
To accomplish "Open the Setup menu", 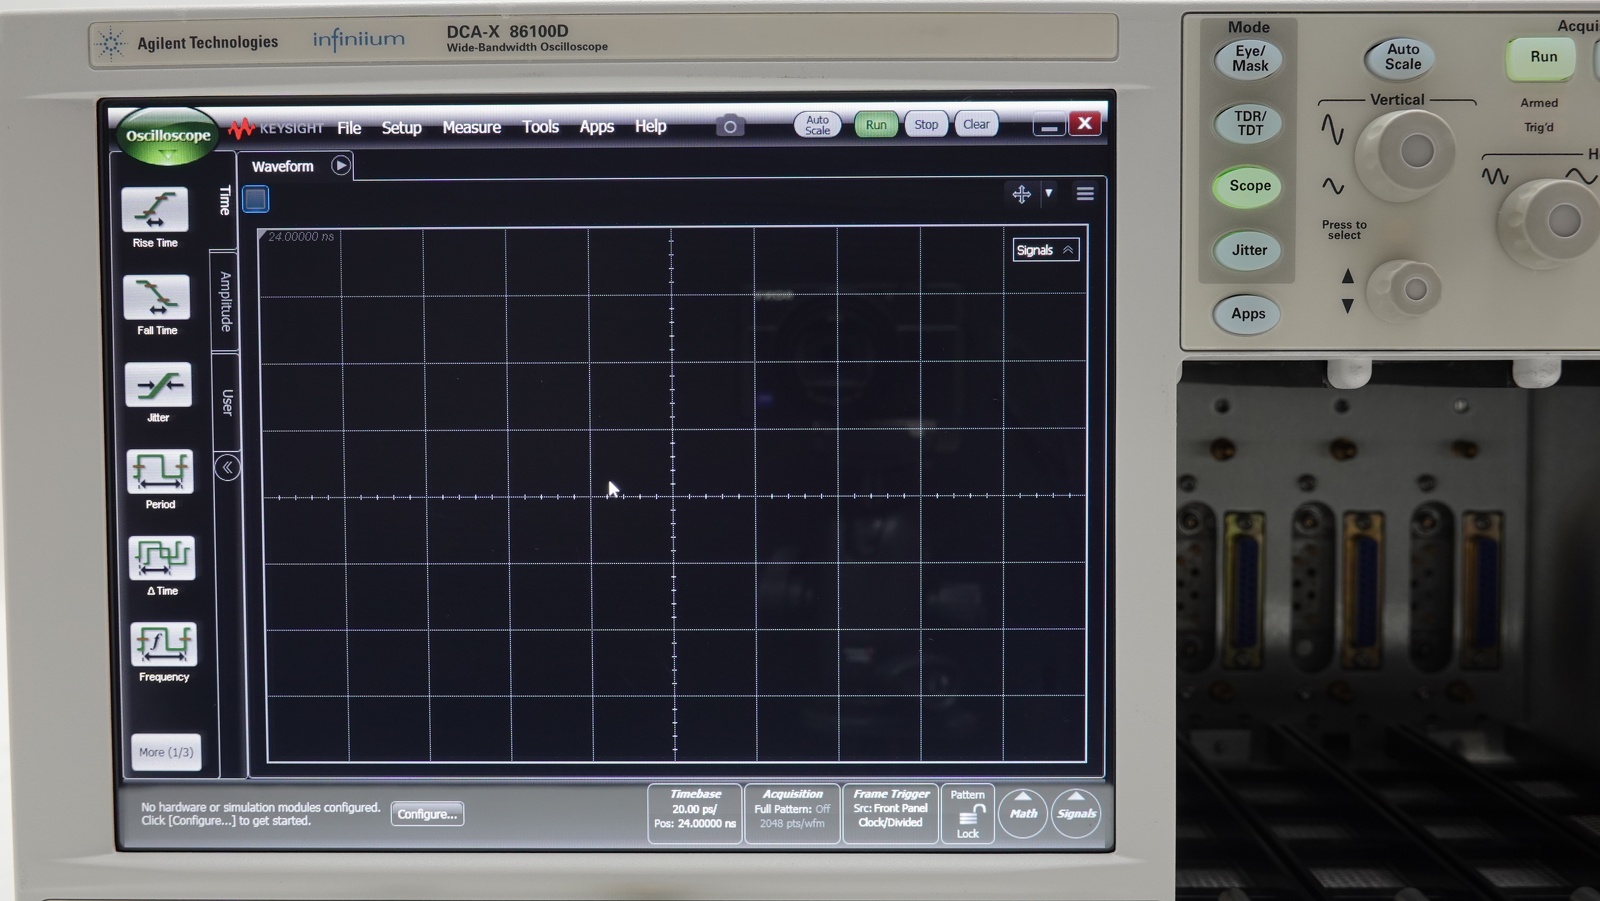I will pos(401,128).
